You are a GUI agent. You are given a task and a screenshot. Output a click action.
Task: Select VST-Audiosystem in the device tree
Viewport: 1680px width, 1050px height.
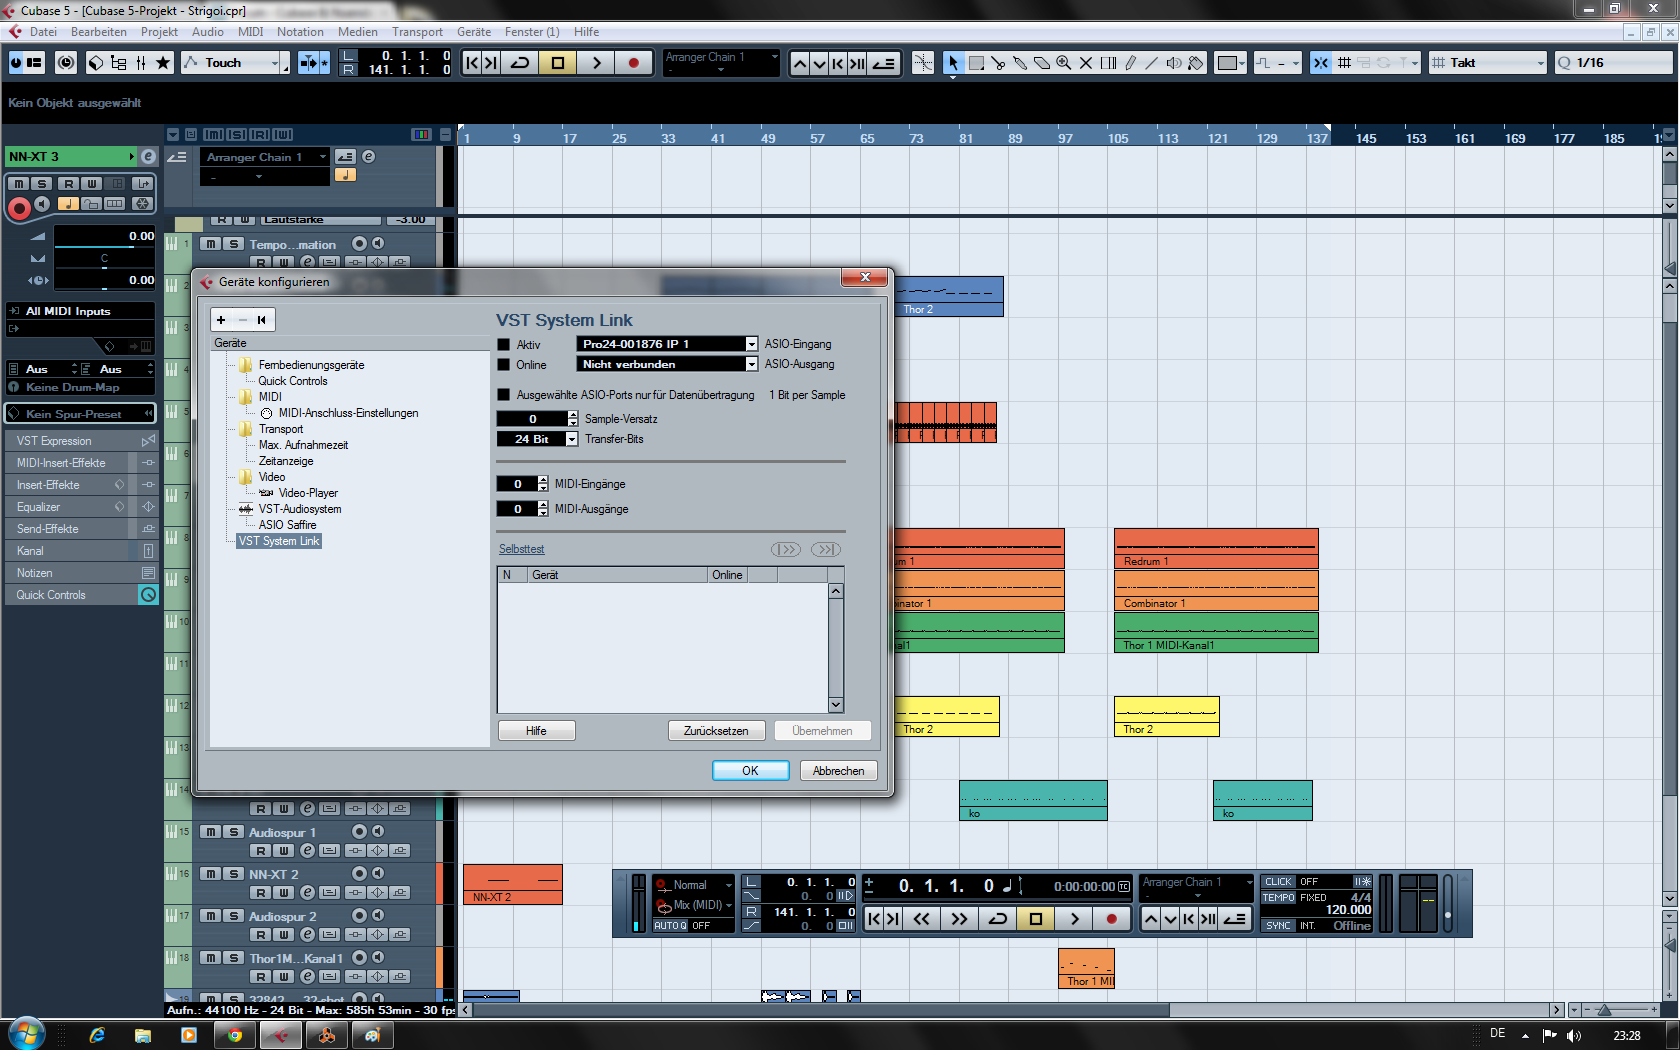[299, 509]
